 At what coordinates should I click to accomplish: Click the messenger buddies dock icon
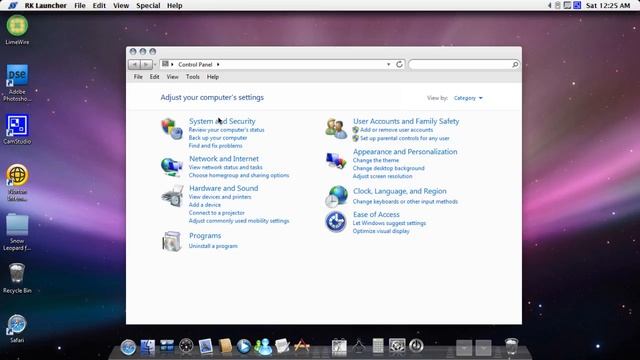(263, 346)
